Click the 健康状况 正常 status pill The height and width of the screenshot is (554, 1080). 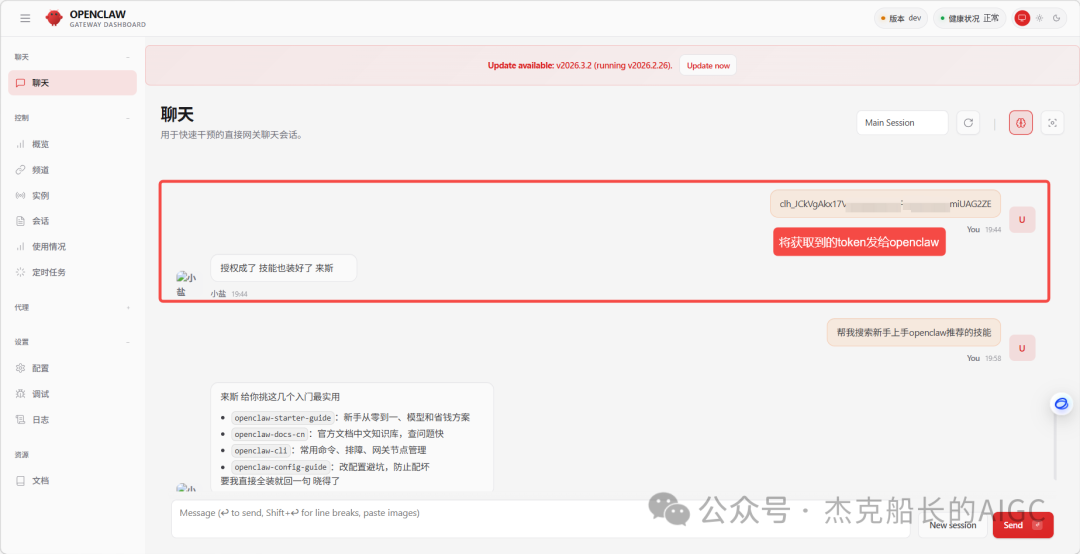point(970,19)
